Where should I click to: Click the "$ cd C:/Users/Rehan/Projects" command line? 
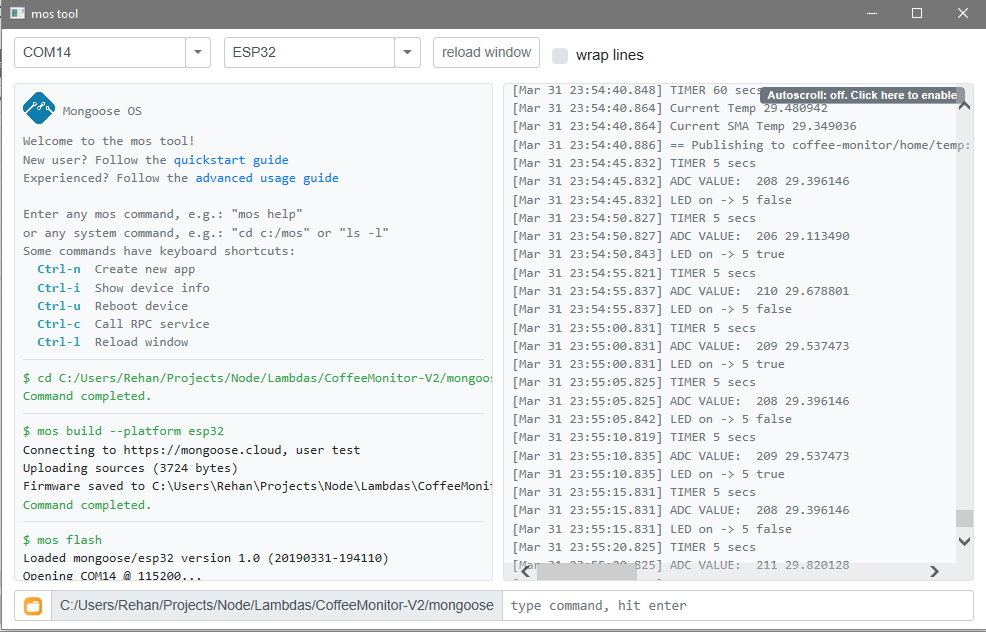(257, 378)
